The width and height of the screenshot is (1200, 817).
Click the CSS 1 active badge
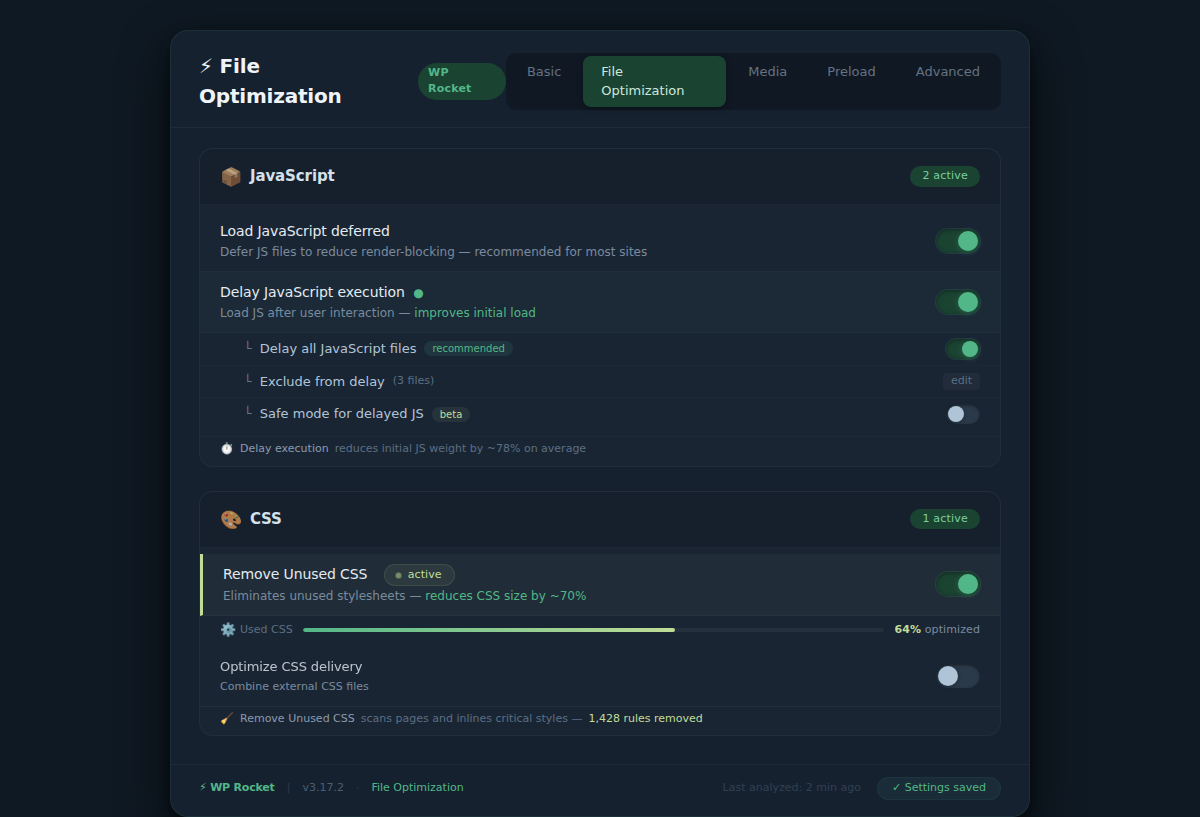pyautogui.click(x=945, y=519)
